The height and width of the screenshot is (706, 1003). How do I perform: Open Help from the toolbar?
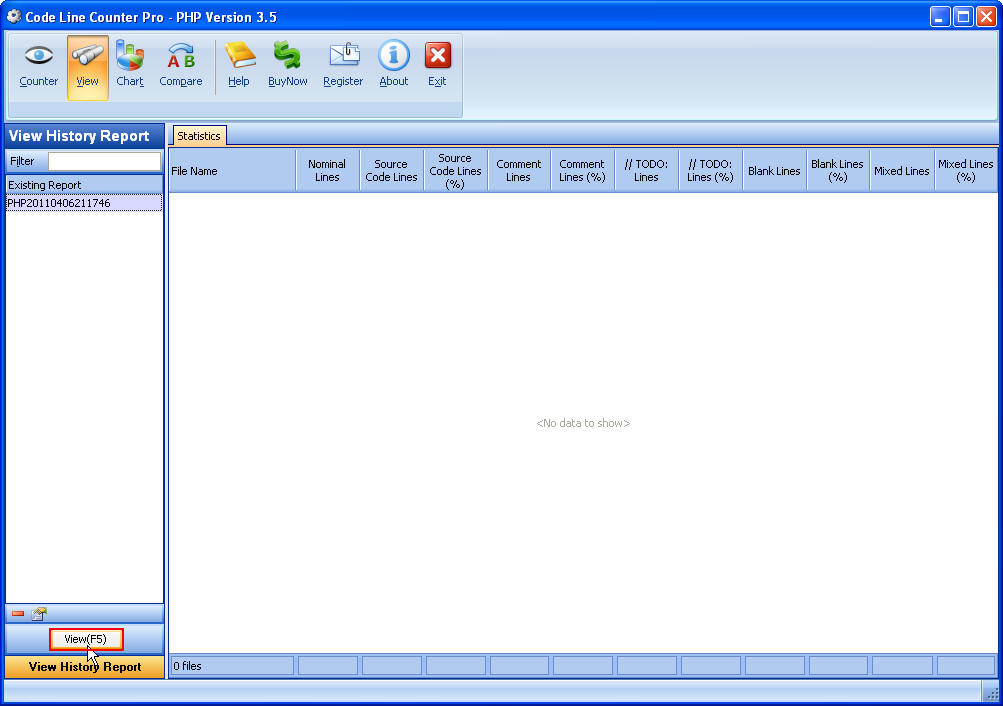239,65
